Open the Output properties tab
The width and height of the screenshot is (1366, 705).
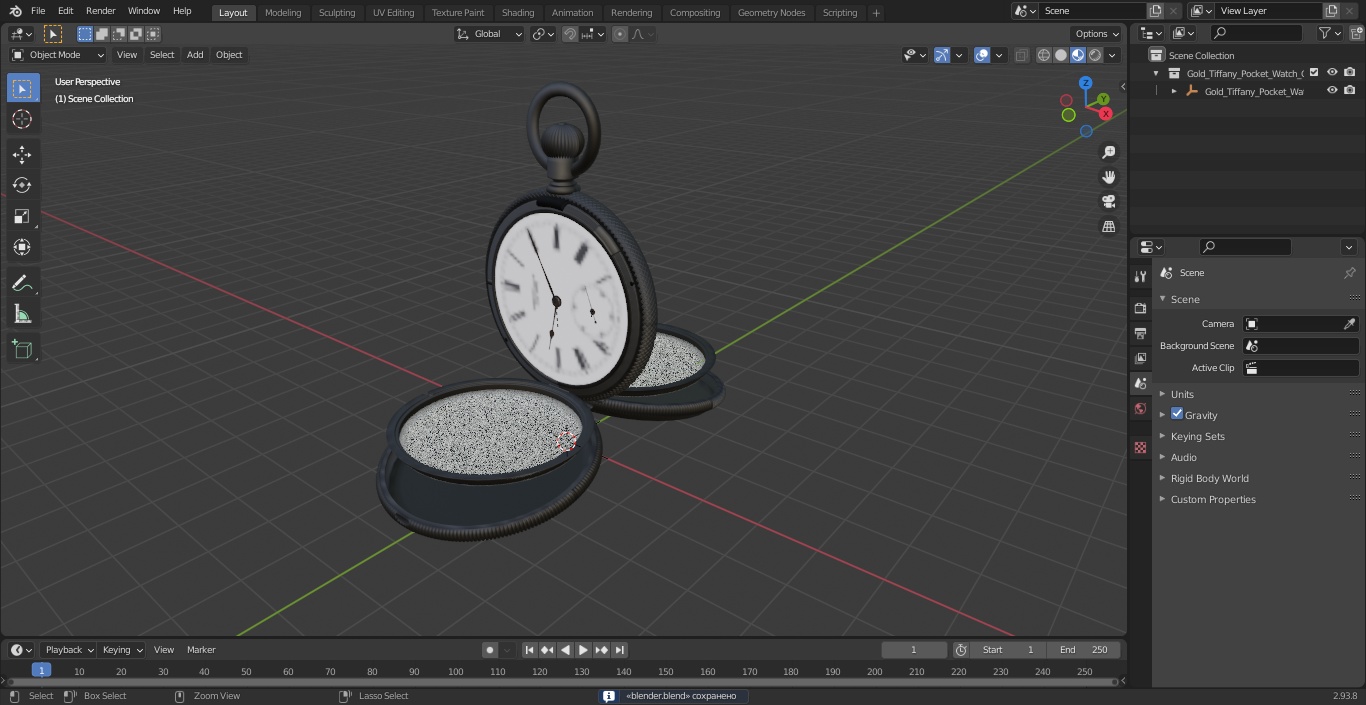(x=1140, y=333)
